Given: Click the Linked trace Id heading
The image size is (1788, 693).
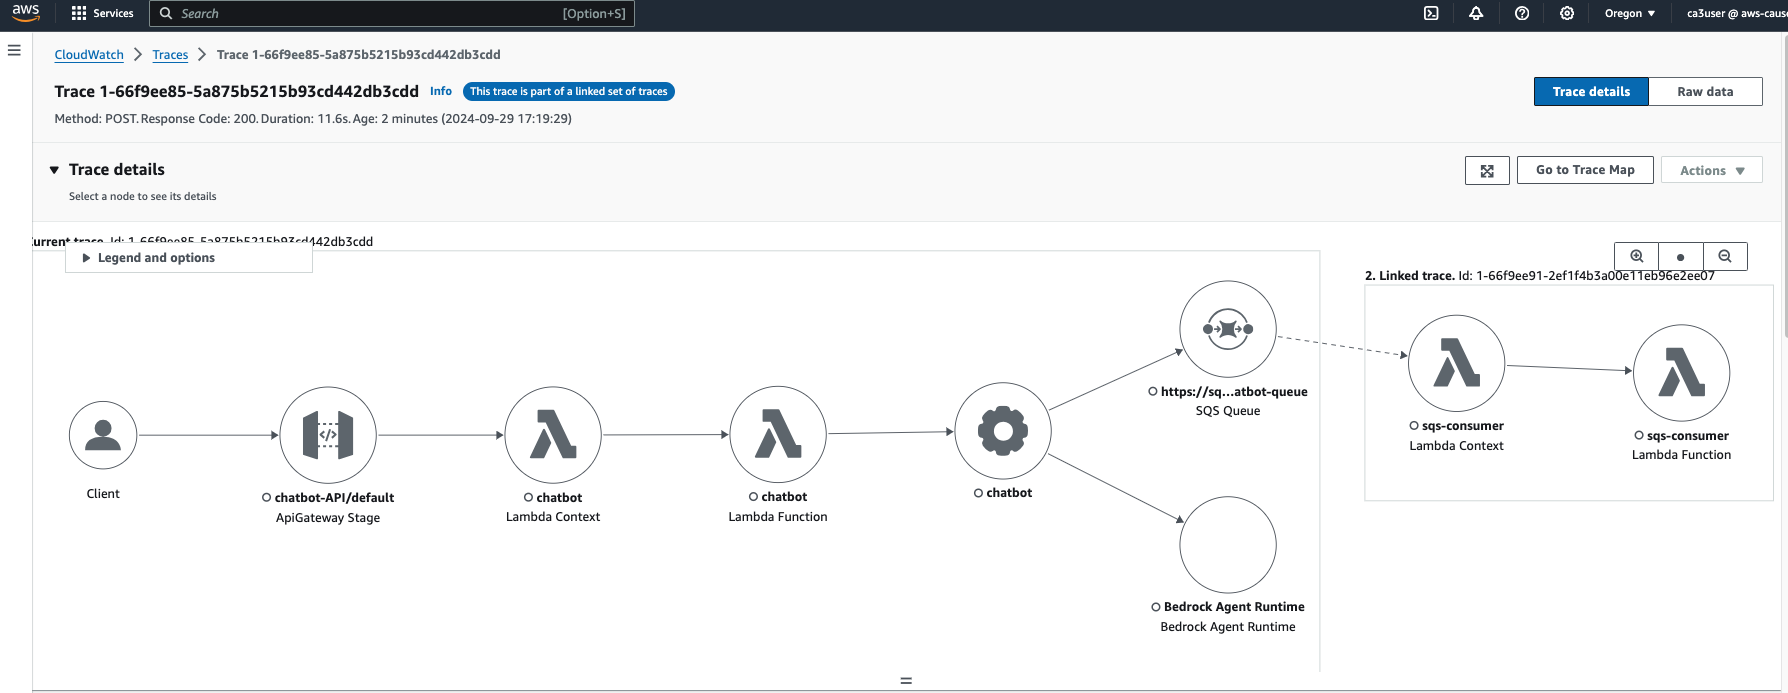Looking at the screenshot, I should 1540,276.
